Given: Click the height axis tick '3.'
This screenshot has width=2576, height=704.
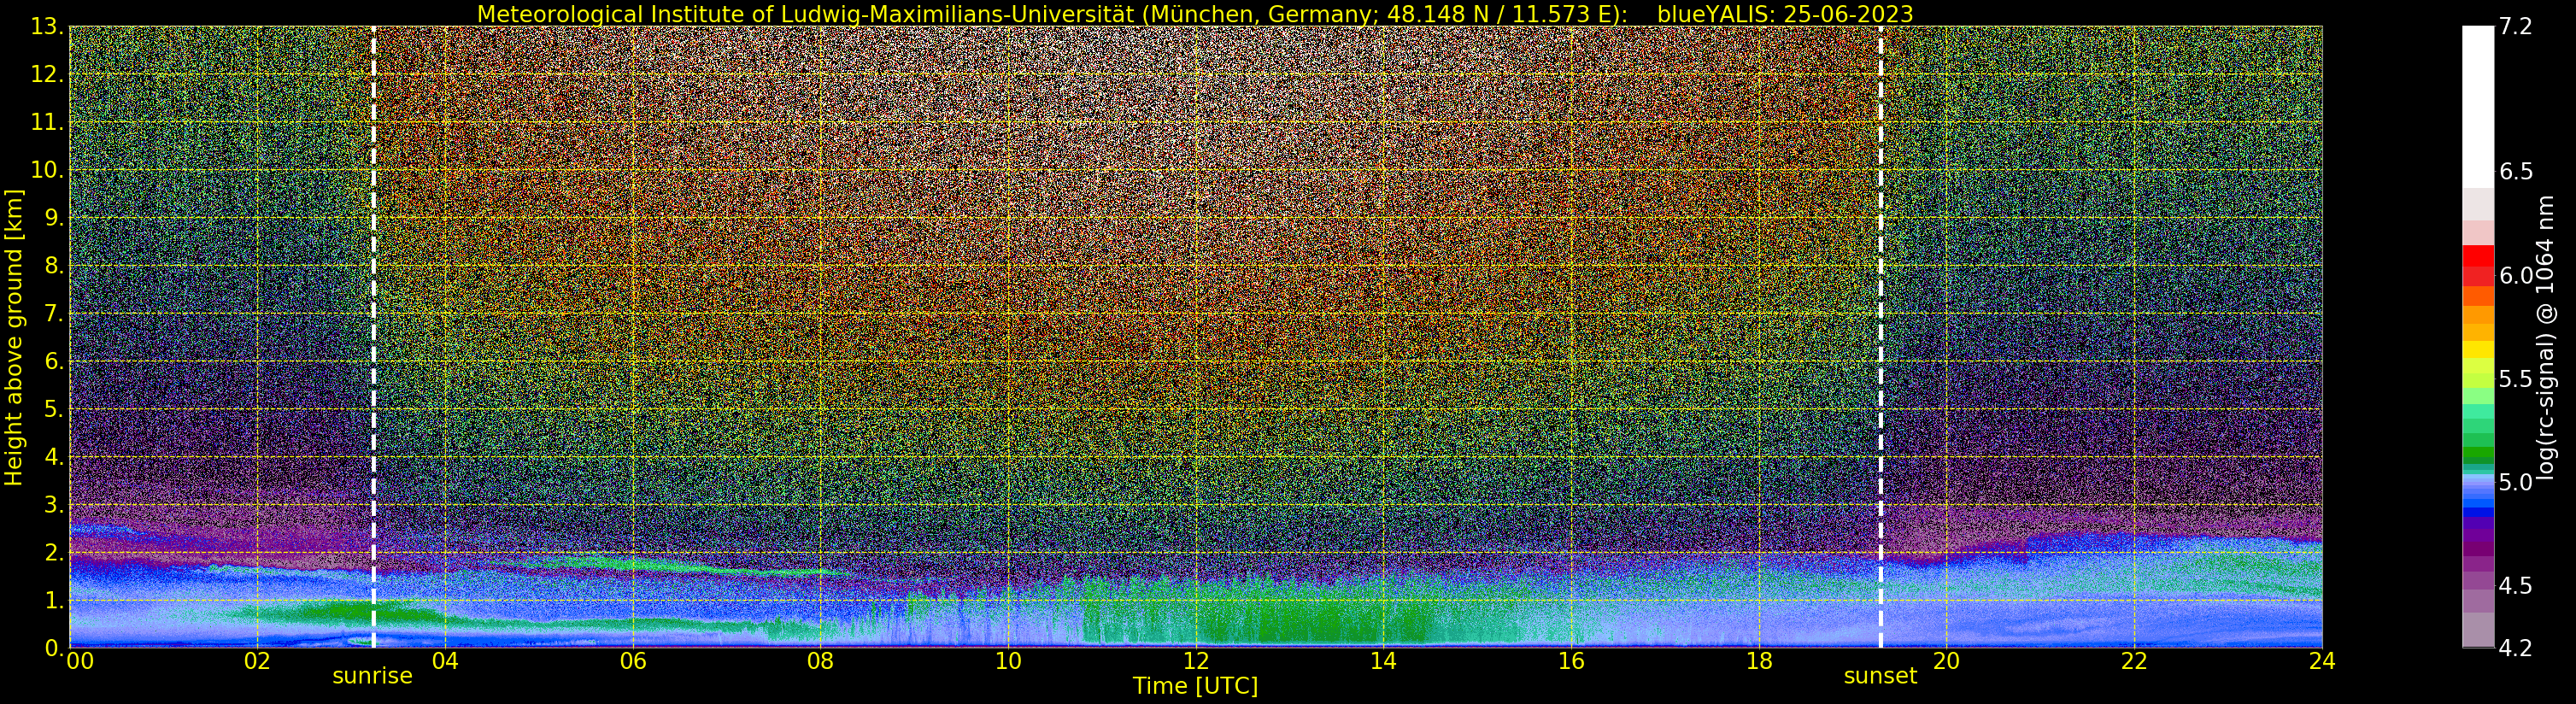Looking at the screenshot, I should click(x=54, y=505).
